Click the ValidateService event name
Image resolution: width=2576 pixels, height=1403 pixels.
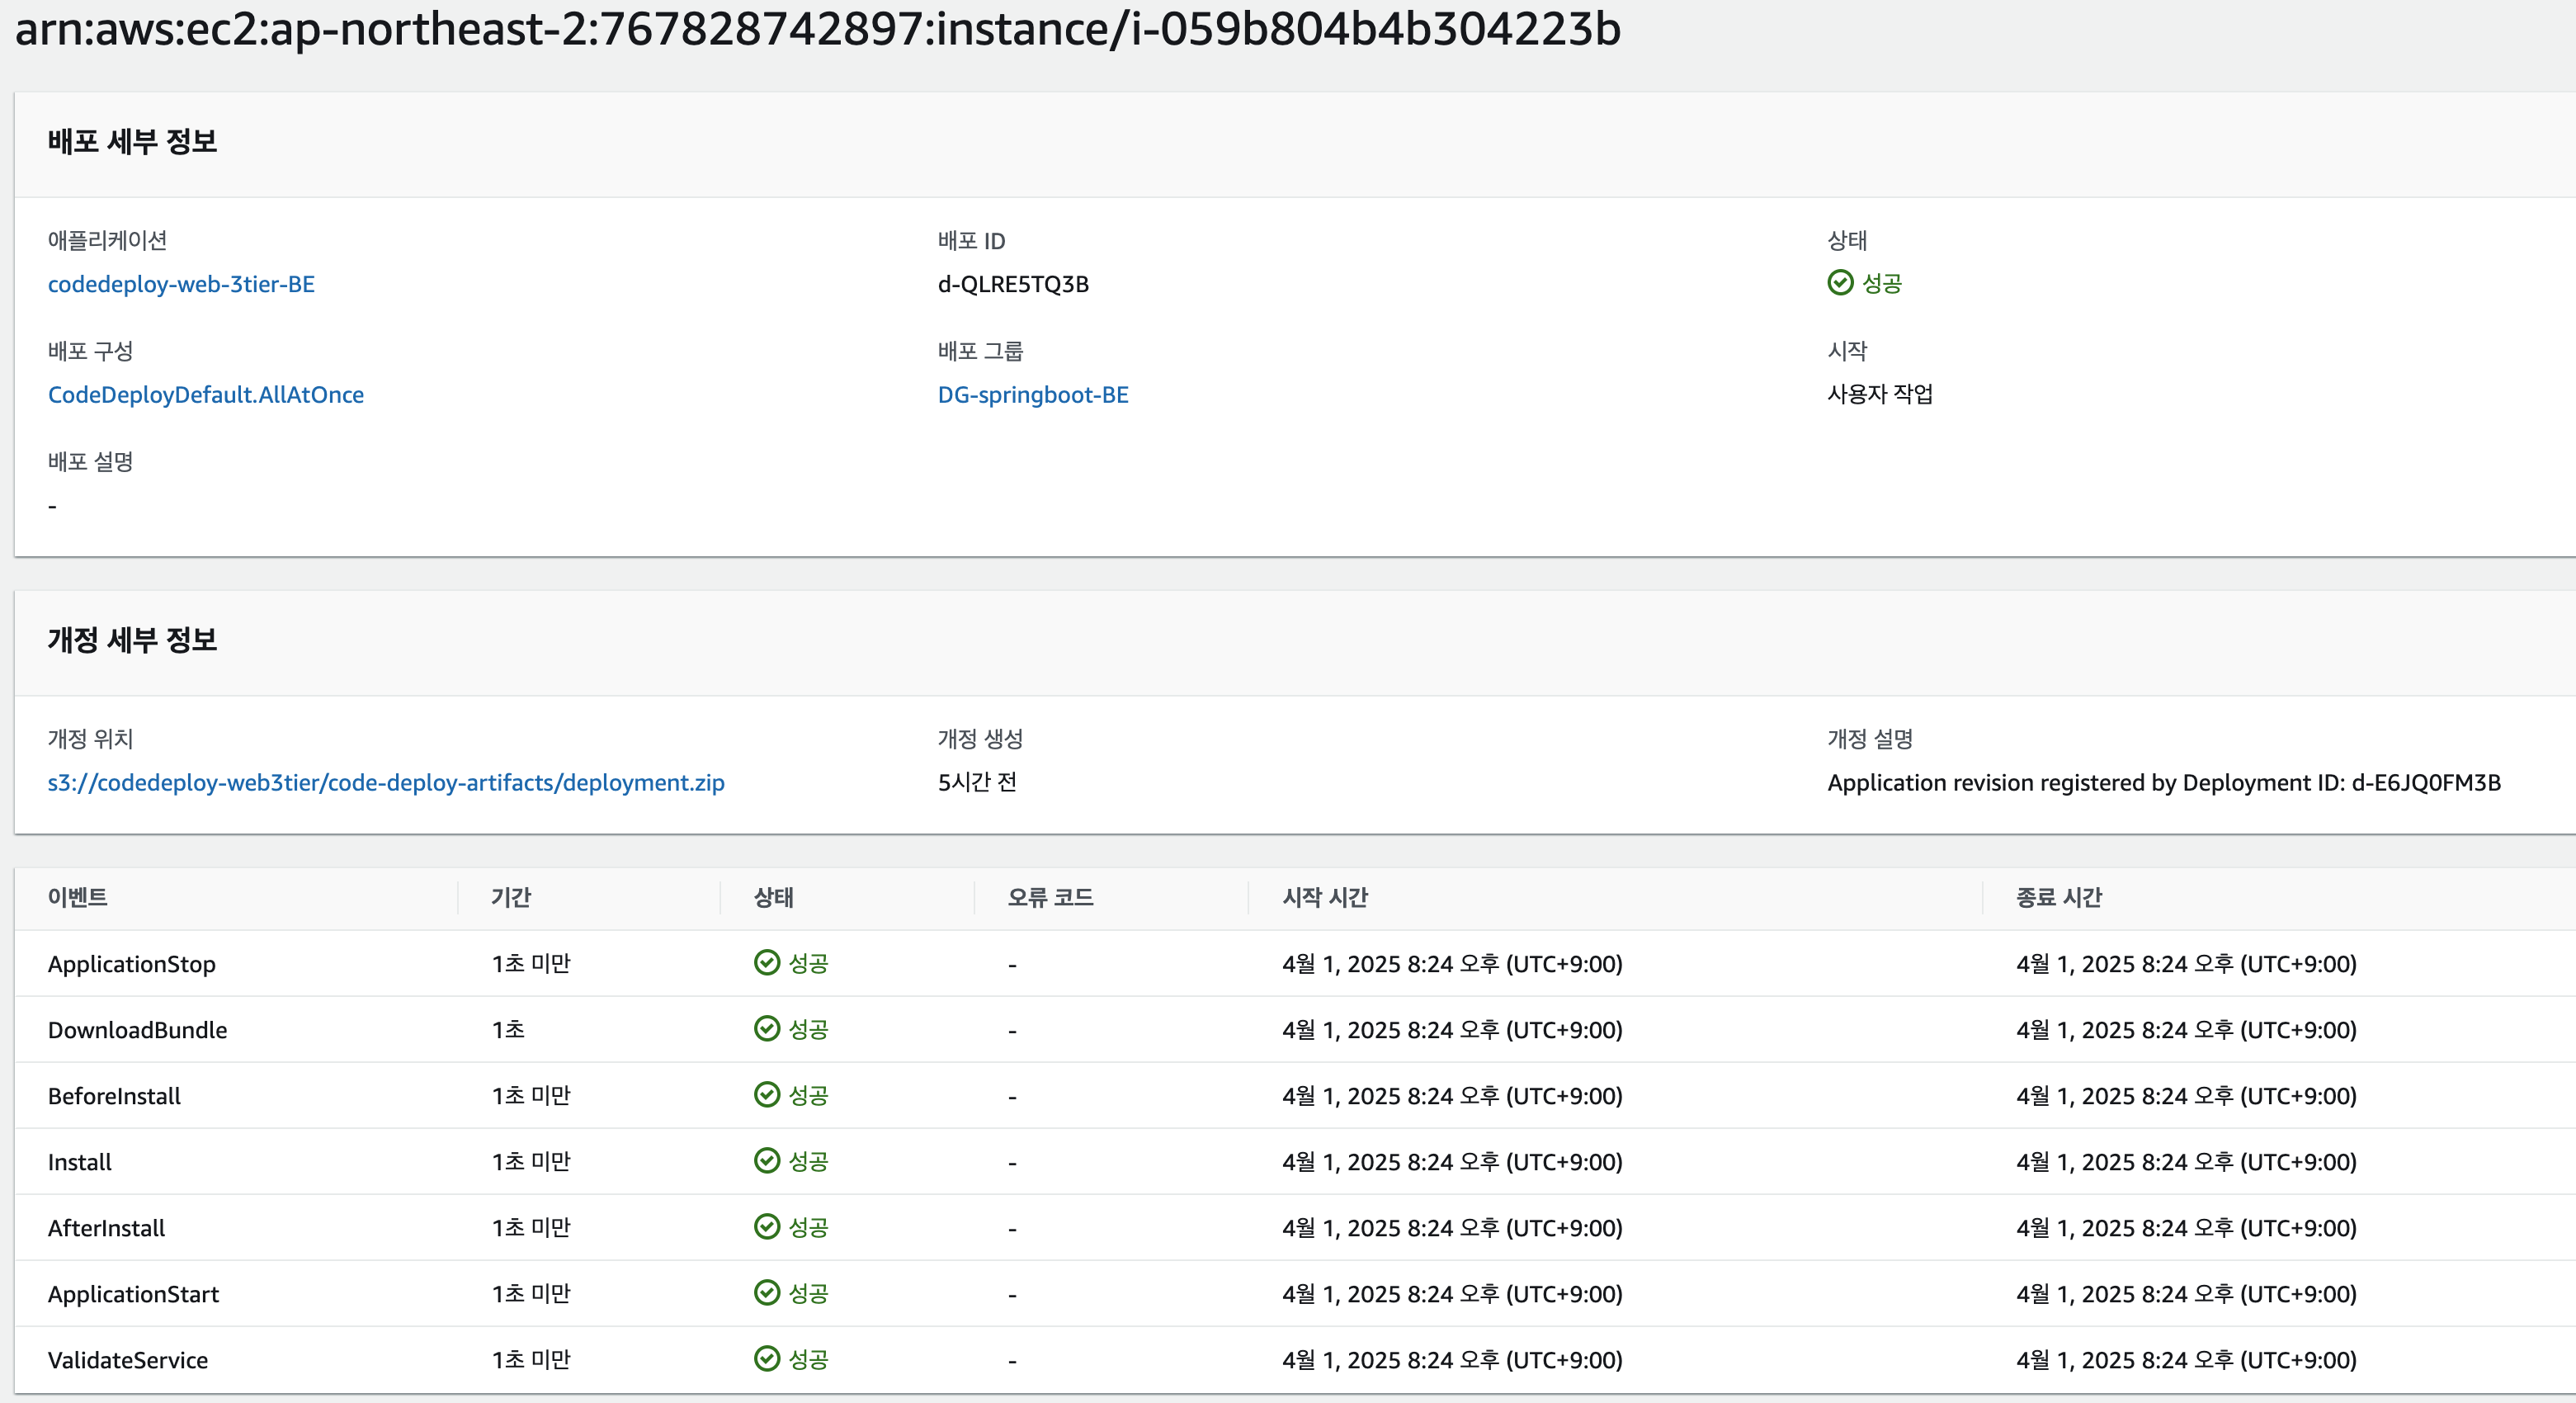click(128, 1360)
